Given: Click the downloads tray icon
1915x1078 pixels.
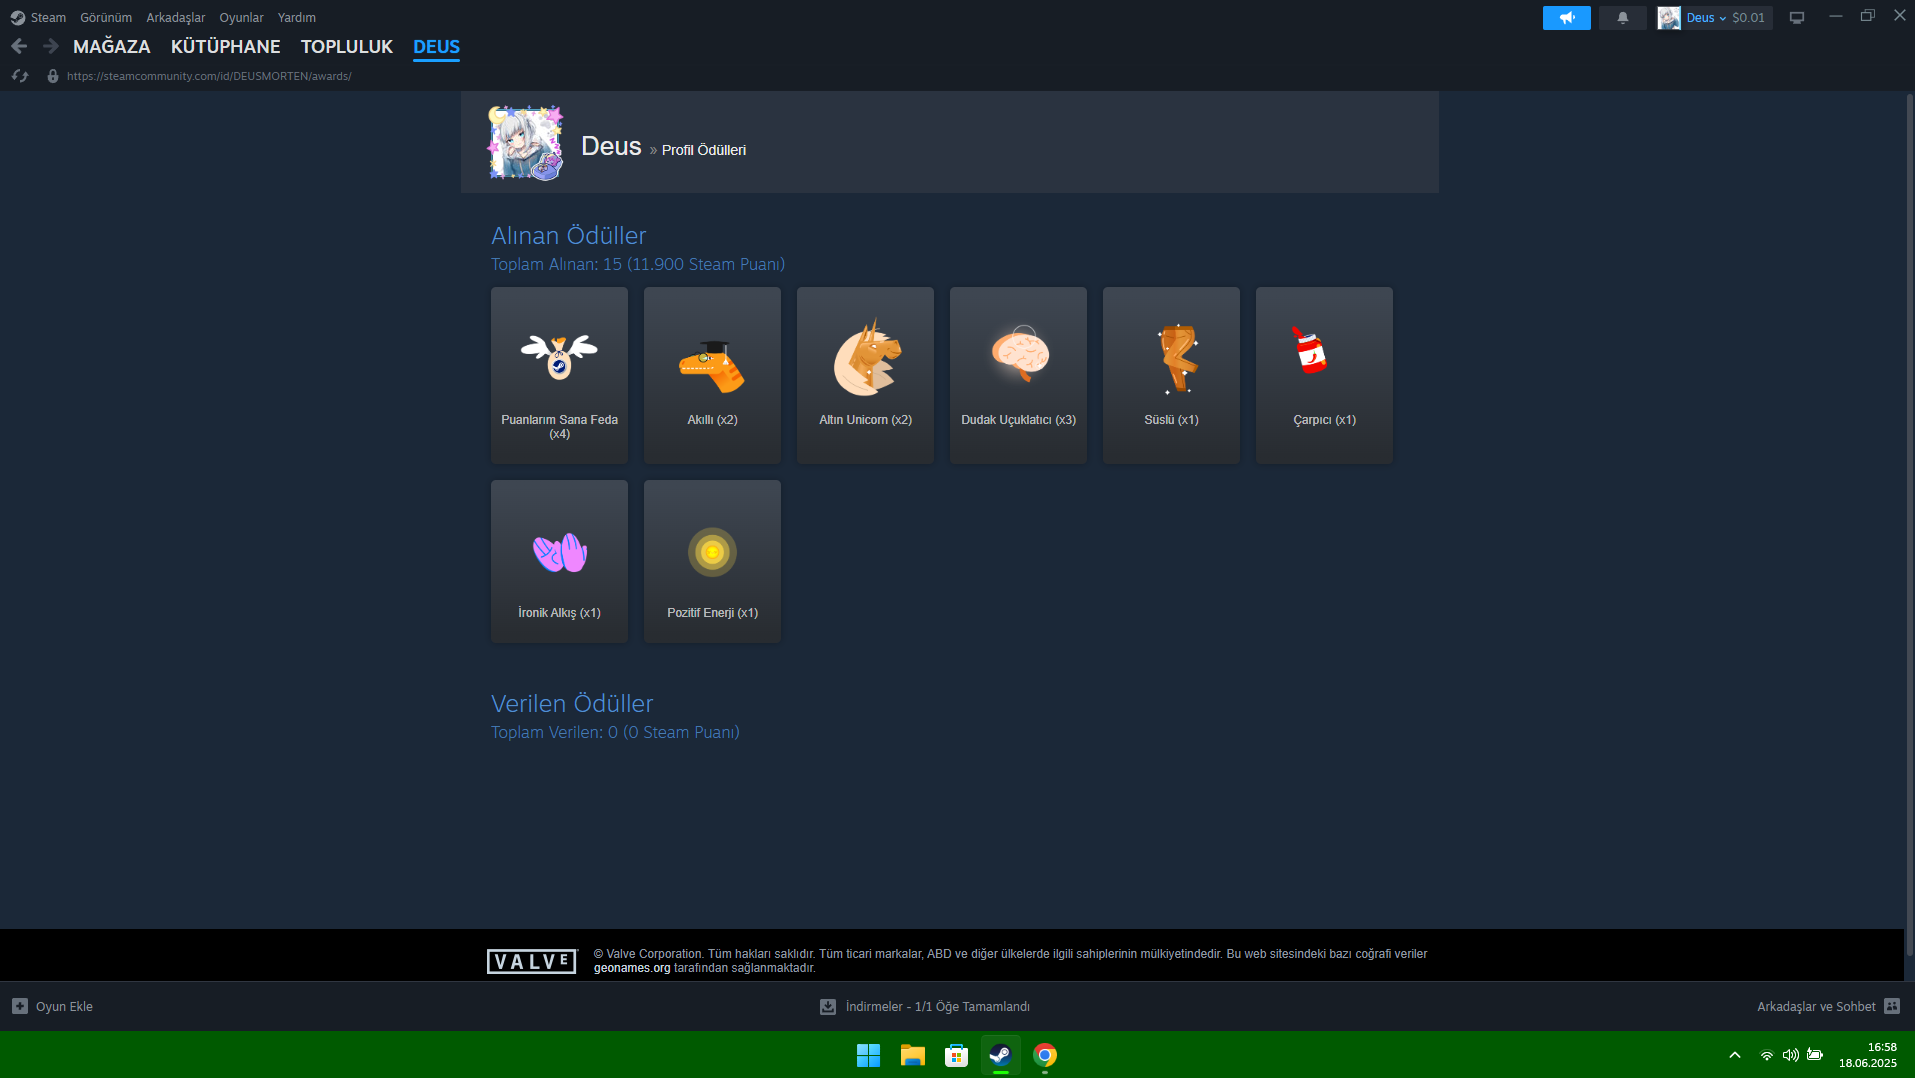Looking at the screenshot, I should pyautogui.click(x=828, y=1006).
